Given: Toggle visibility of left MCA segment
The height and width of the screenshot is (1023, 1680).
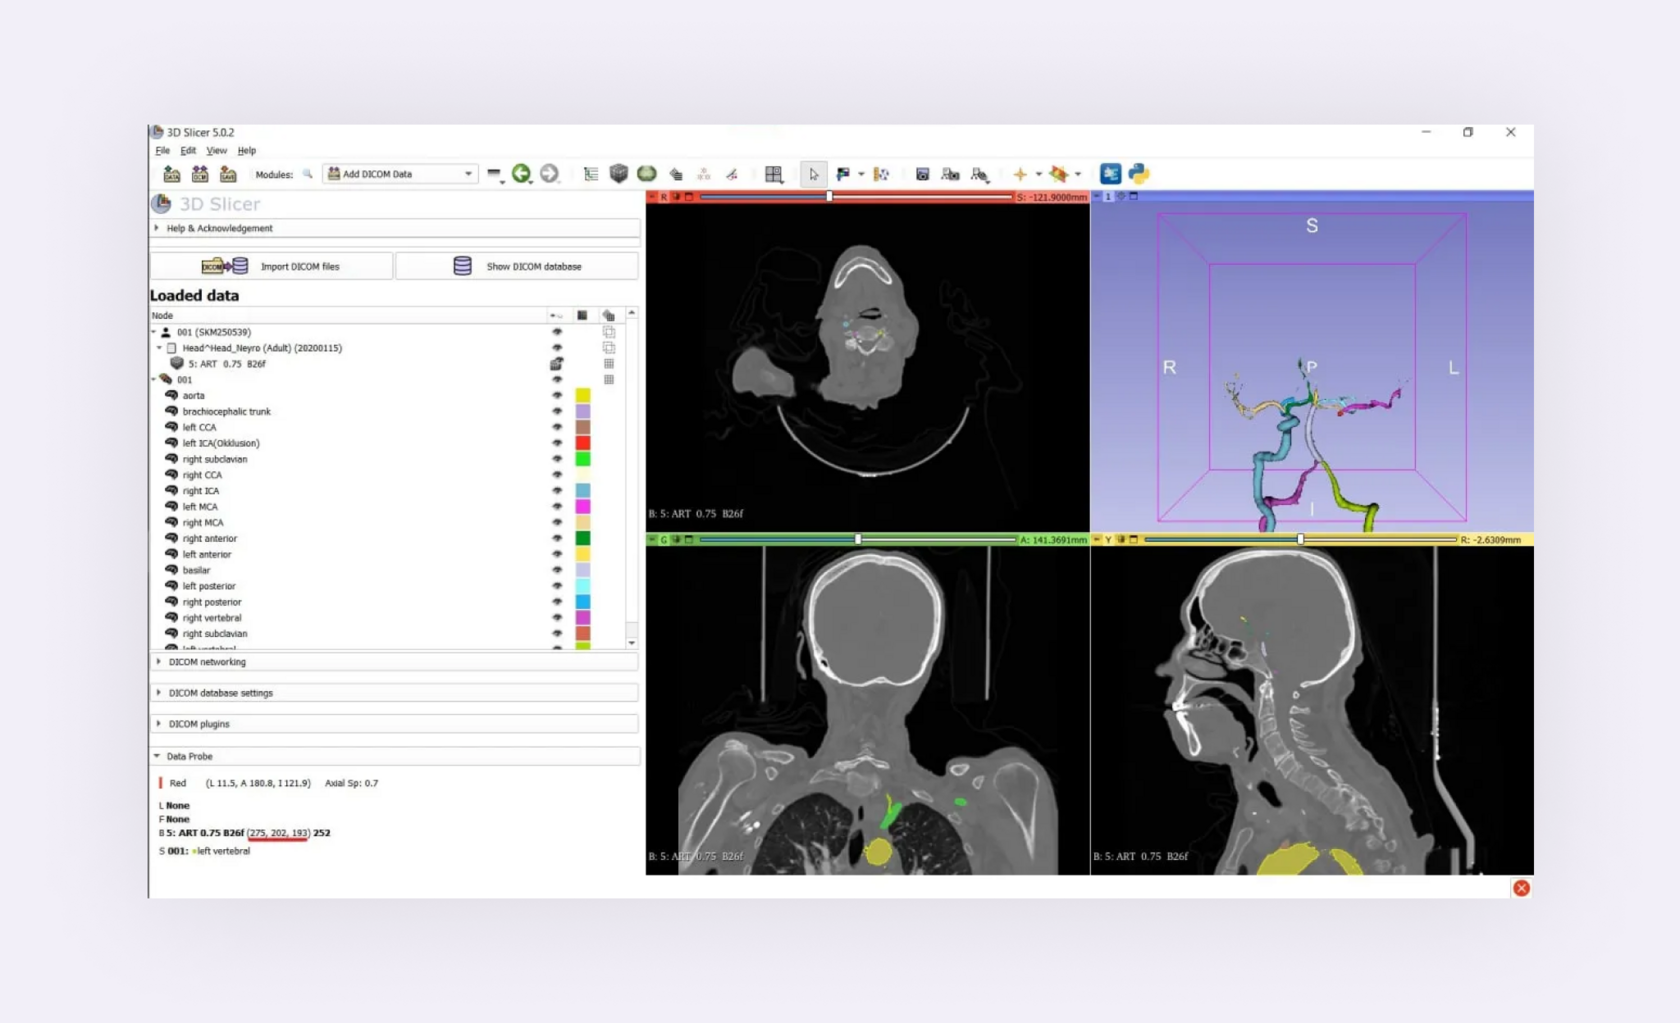Looking at the screenshot, I should click(x=557, y=507).
